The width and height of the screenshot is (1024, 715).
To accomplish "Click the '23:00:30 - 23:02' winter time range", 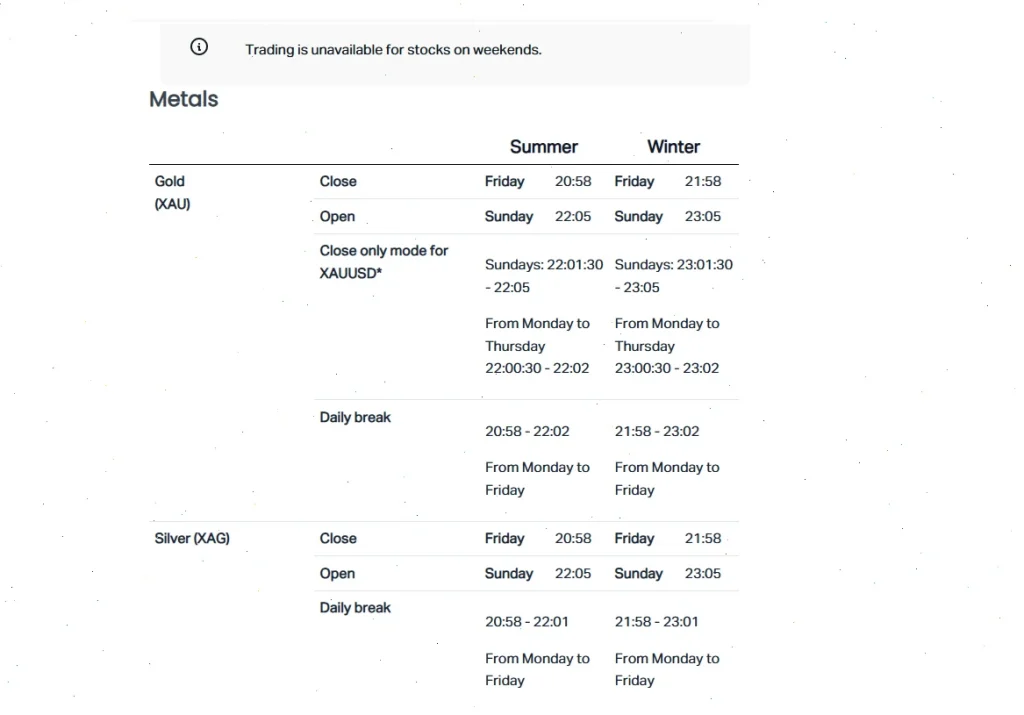I will click(666, 368).
